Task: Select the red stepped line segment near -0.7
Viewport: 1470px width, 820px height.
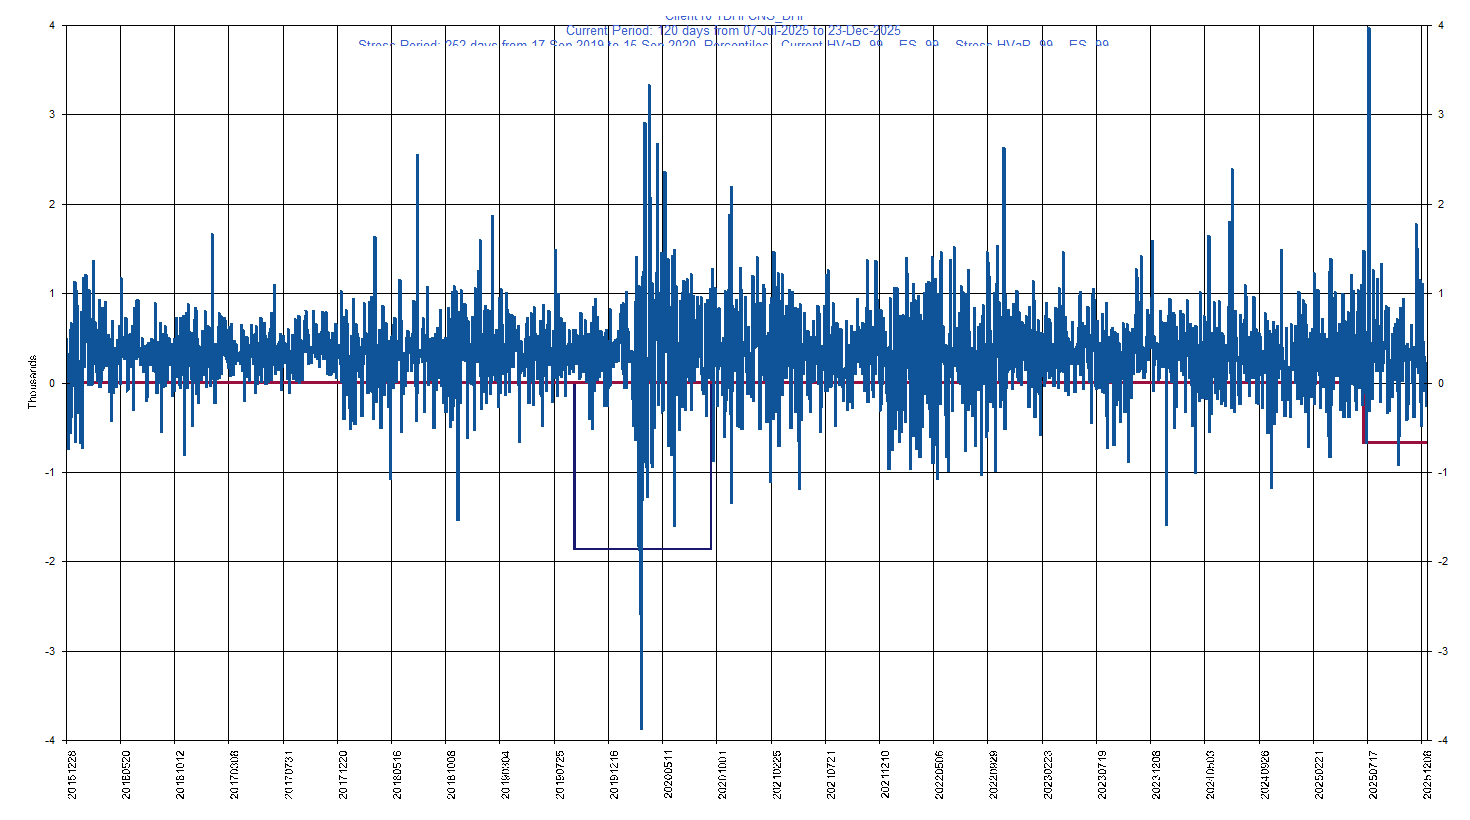Action: point(1396,442)
